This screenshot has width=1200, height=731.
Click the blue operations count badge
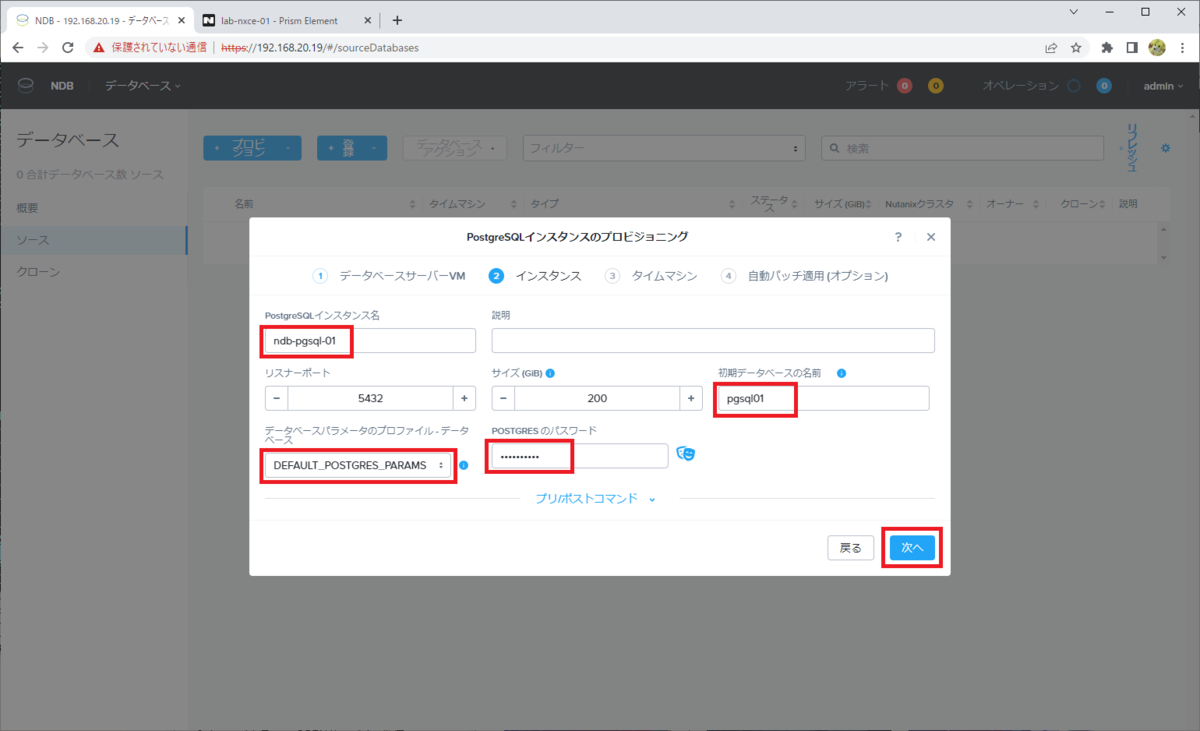tap(1104, 86)
